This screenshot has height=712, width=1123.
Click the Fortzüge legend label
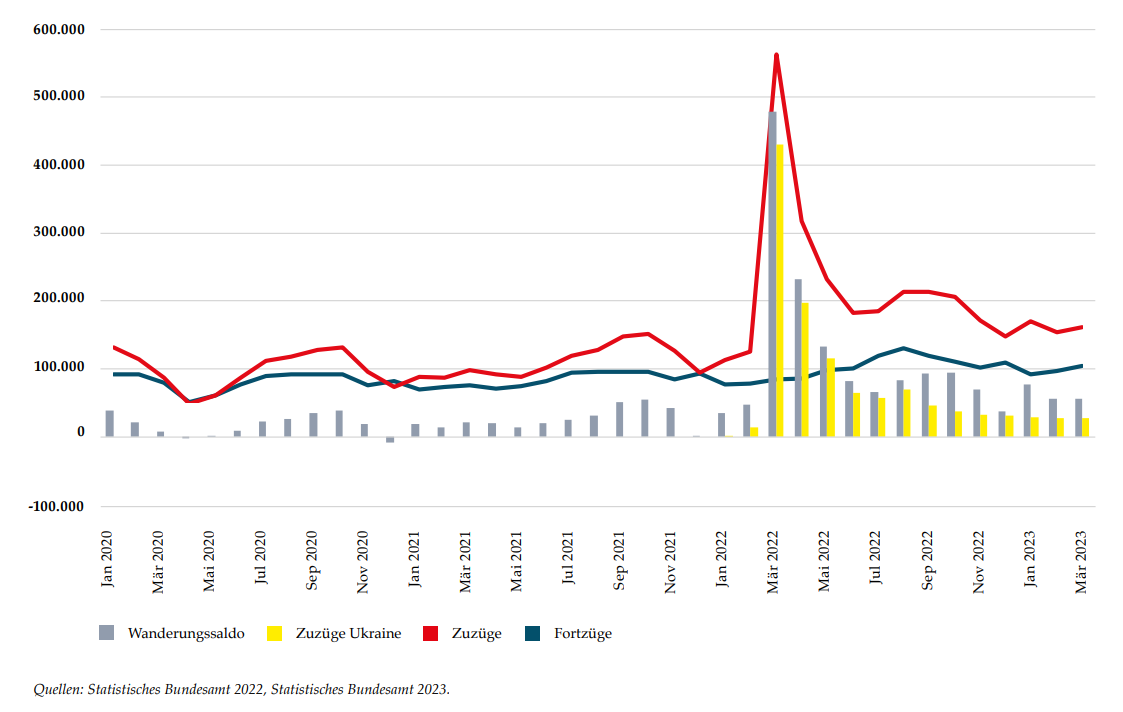point(583,633)
